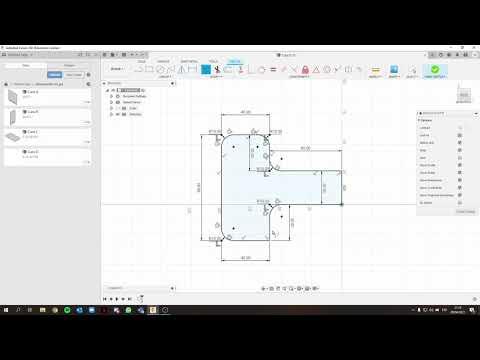
Task: Switch to the Tools tab
Action: [213, 61]
